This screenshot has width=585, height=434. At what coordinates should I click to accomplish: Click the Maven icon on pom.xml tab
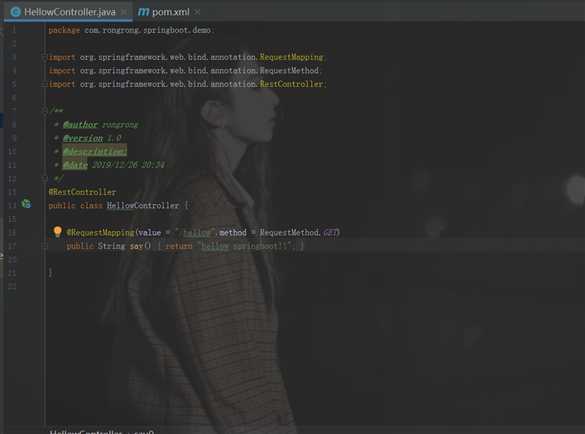pos(143,12)
